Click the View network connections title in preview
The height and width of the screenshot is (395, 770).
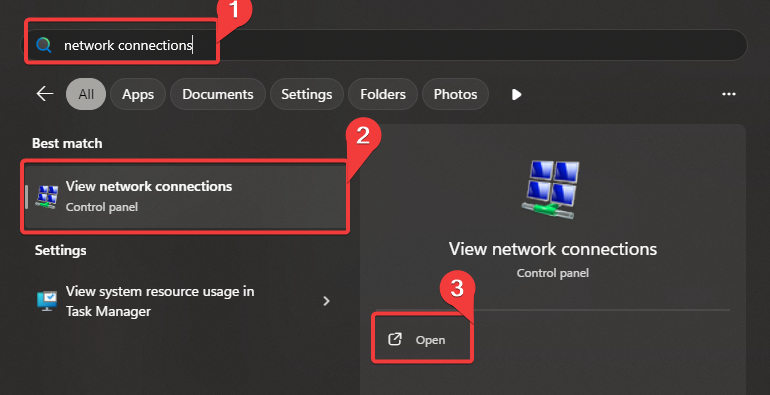pyautogui.click(x=552, y=249)
